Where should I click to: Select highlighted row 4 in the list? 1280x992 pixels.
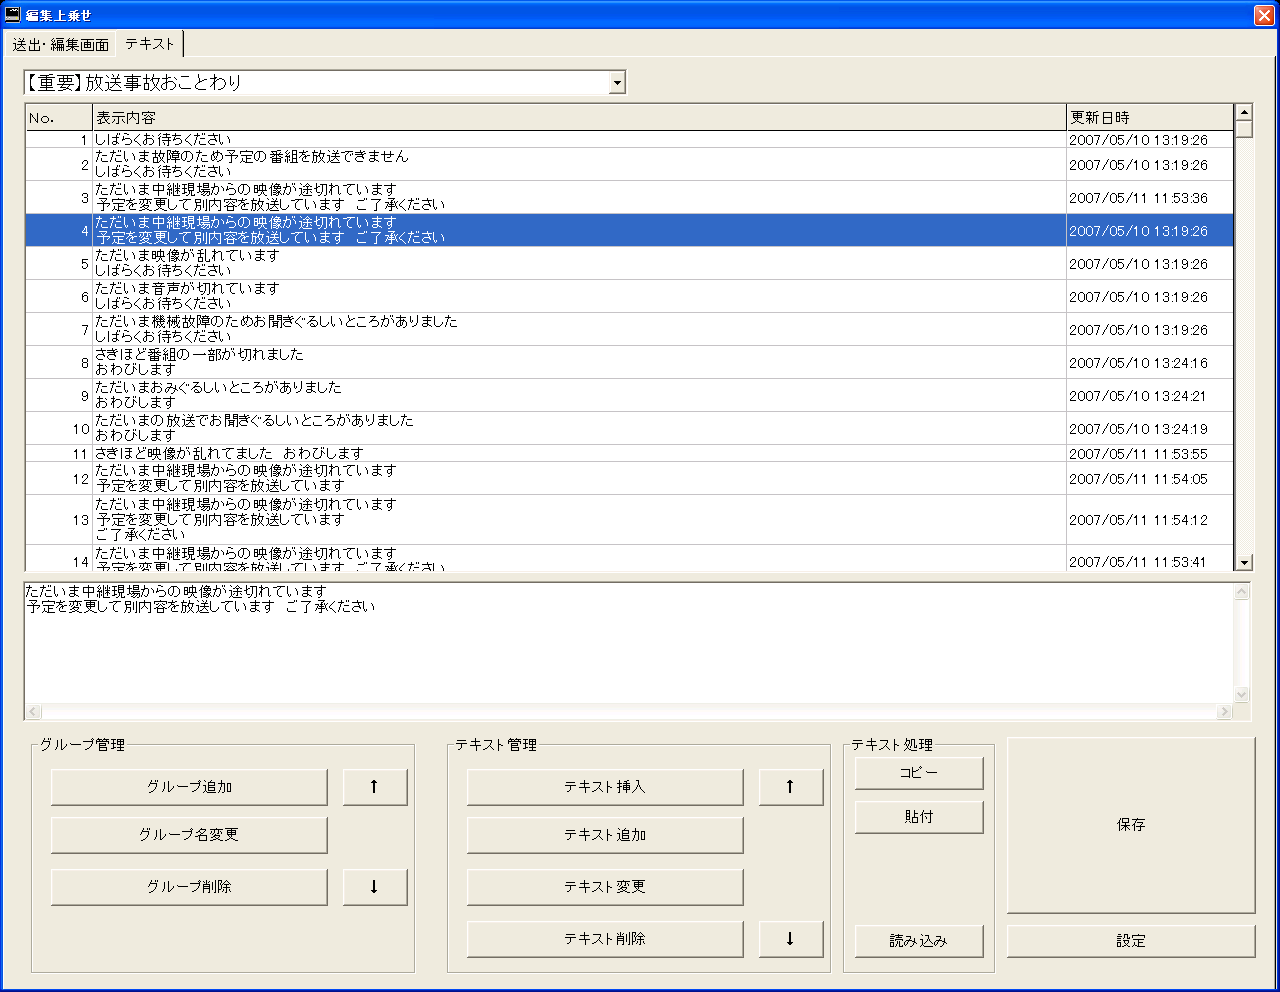pos(629,230)
